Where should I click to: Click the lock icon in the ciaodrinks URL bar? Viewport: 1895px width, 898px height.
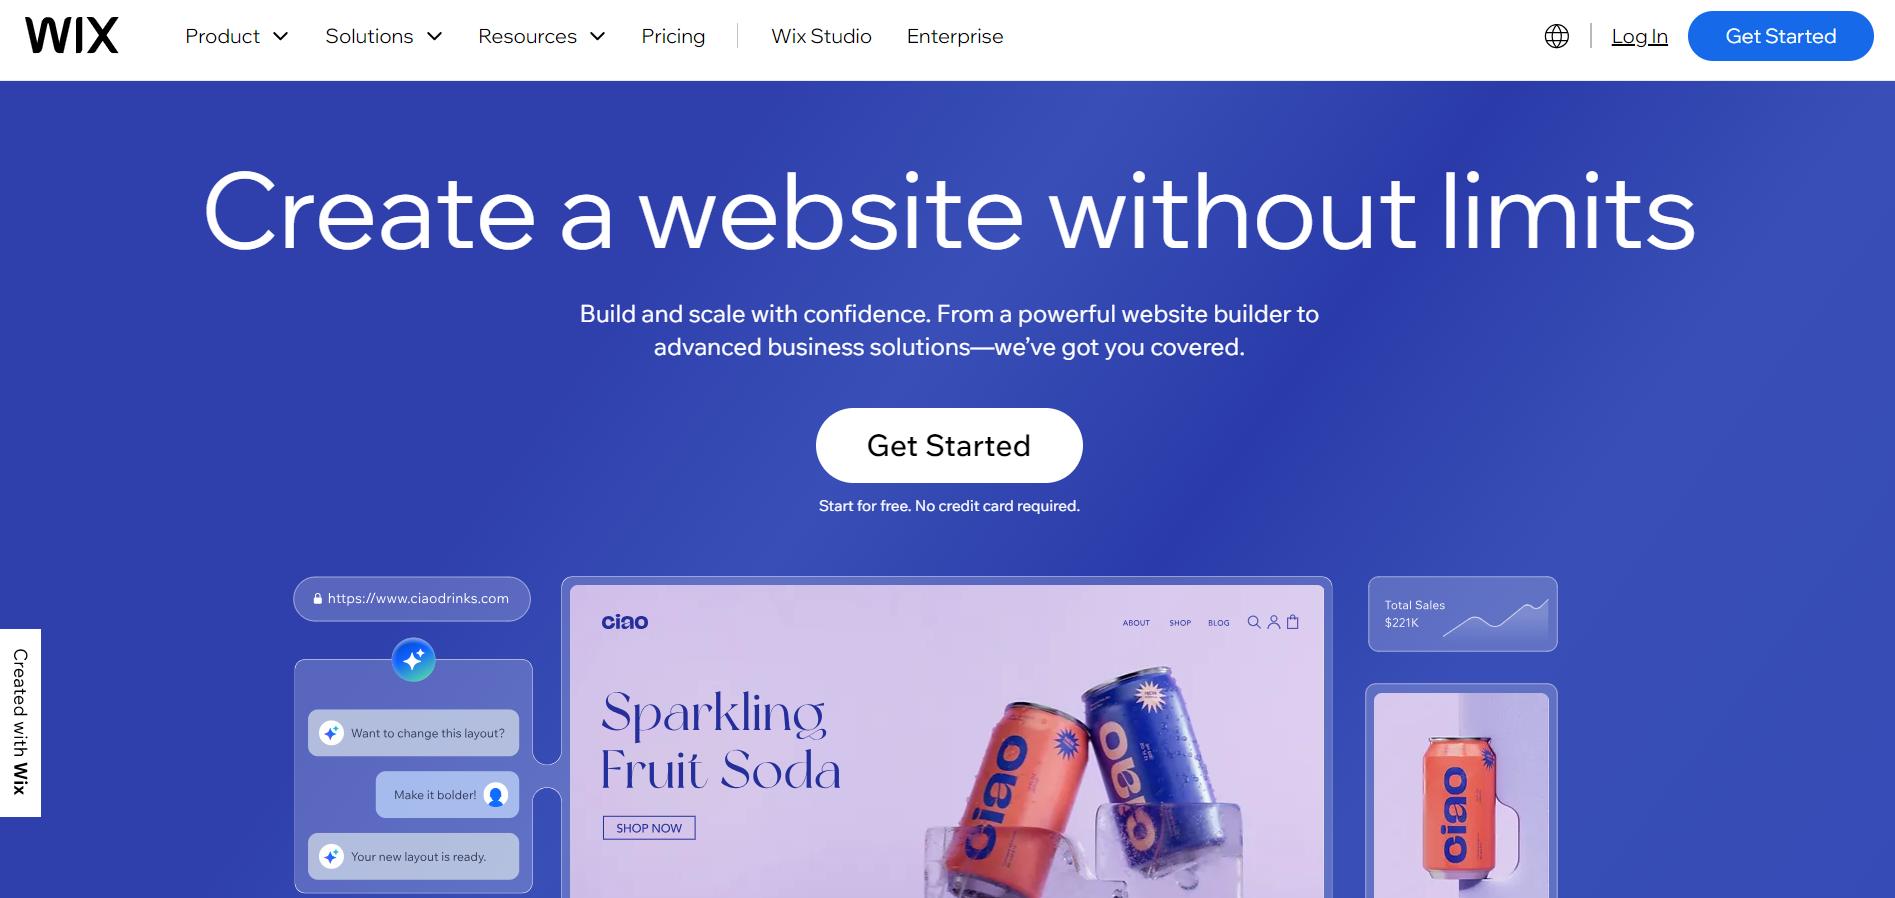point(318,599)
